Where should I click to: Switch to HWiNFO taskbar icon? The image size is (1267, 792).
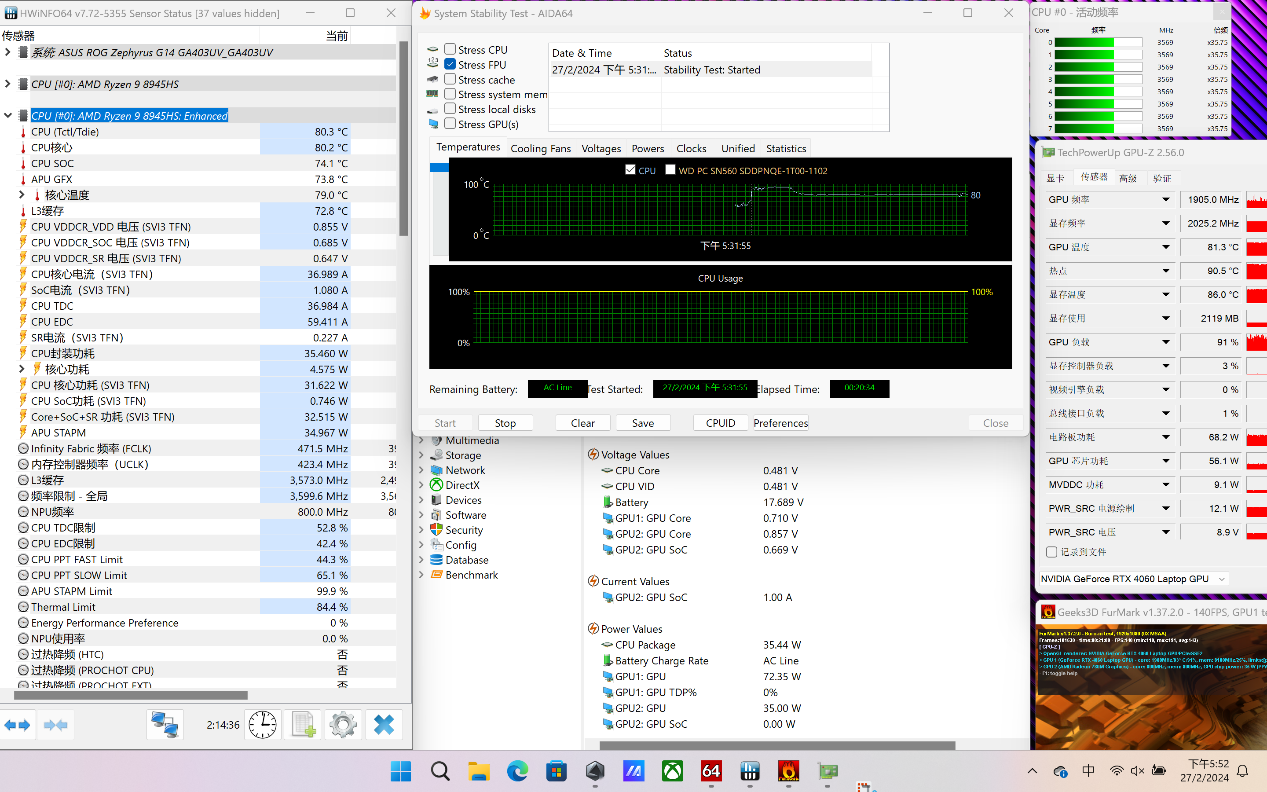[750, 771]
